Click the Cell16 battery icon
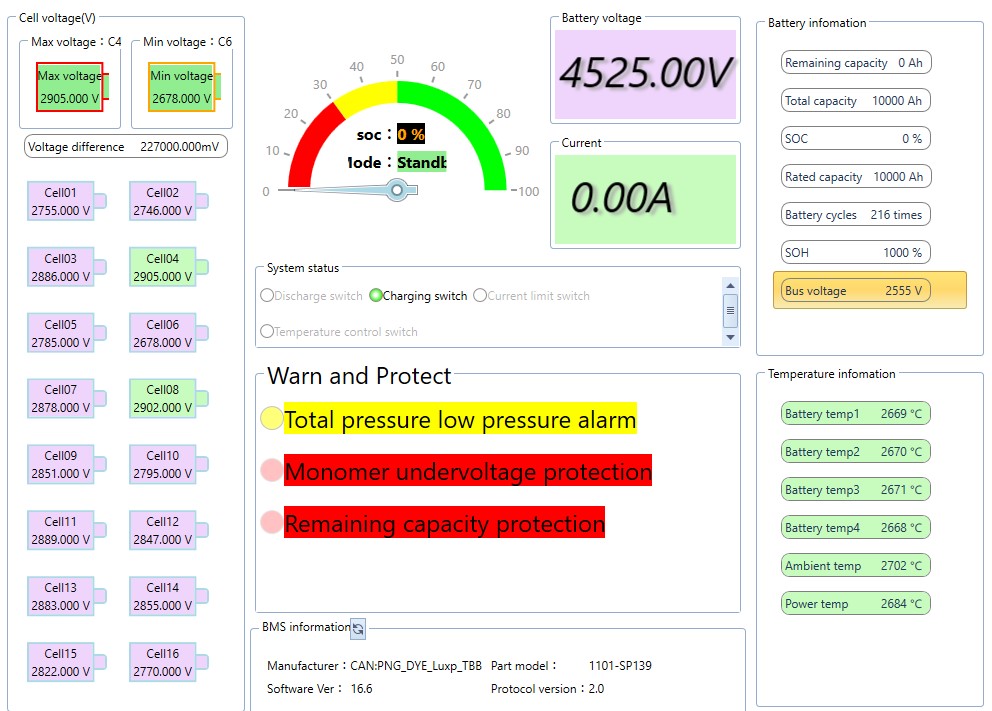 (163, 662)
